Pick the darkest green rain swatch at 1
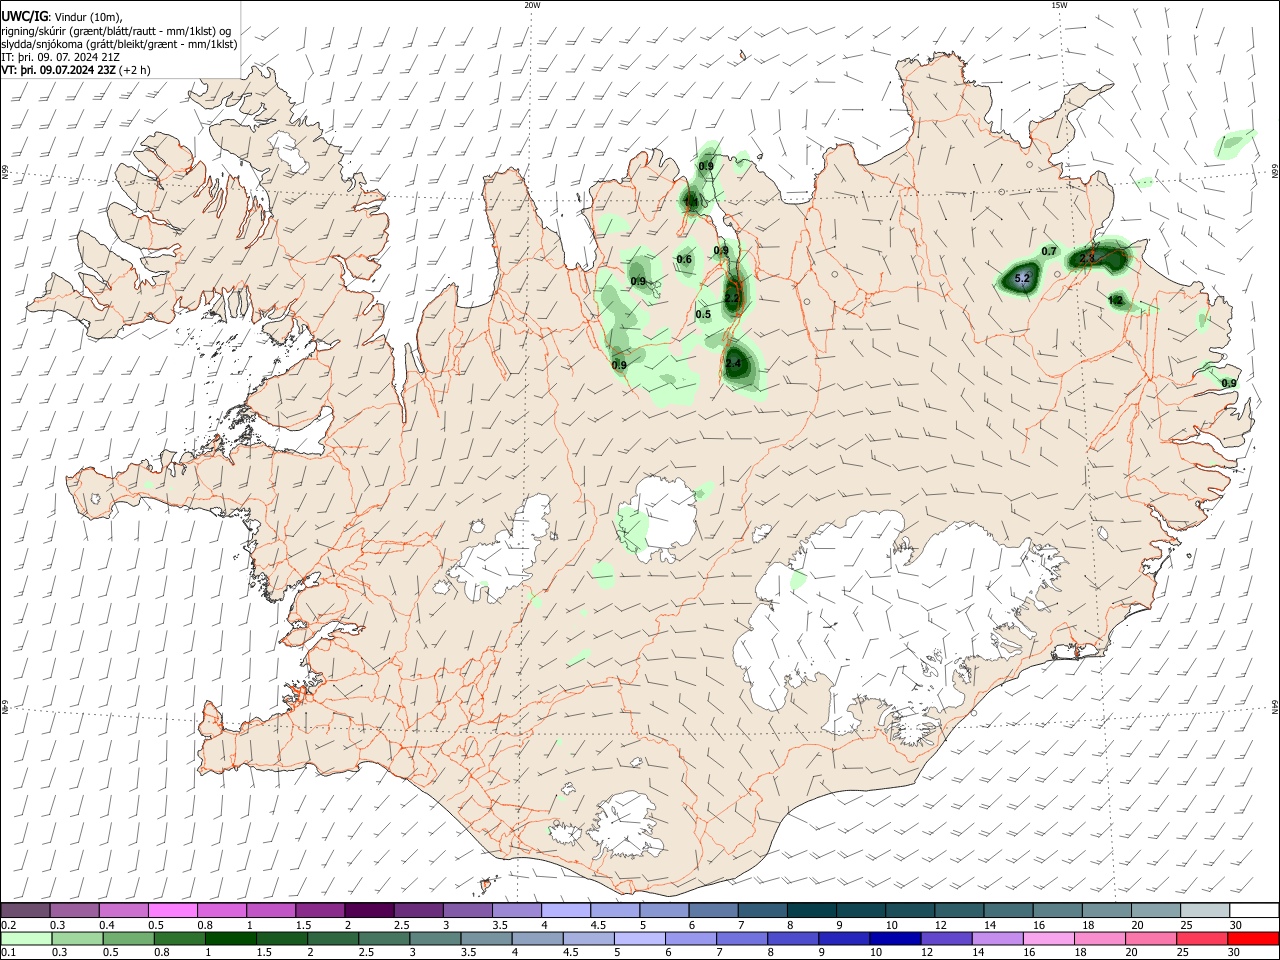The image size is (1280, 960). click(231, 938)
